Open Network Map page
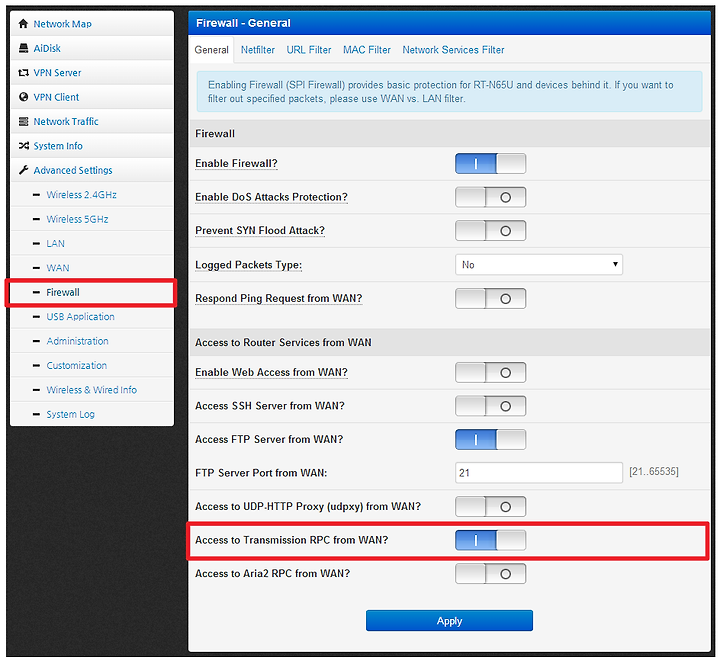720x664 pixels. point(62,24)
